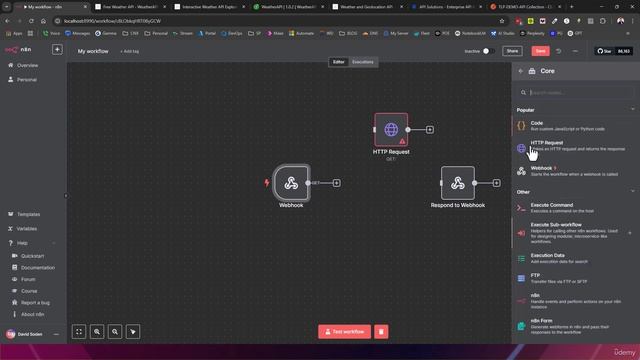Click Add tag next to workflow name

click(x=130, y=51)
